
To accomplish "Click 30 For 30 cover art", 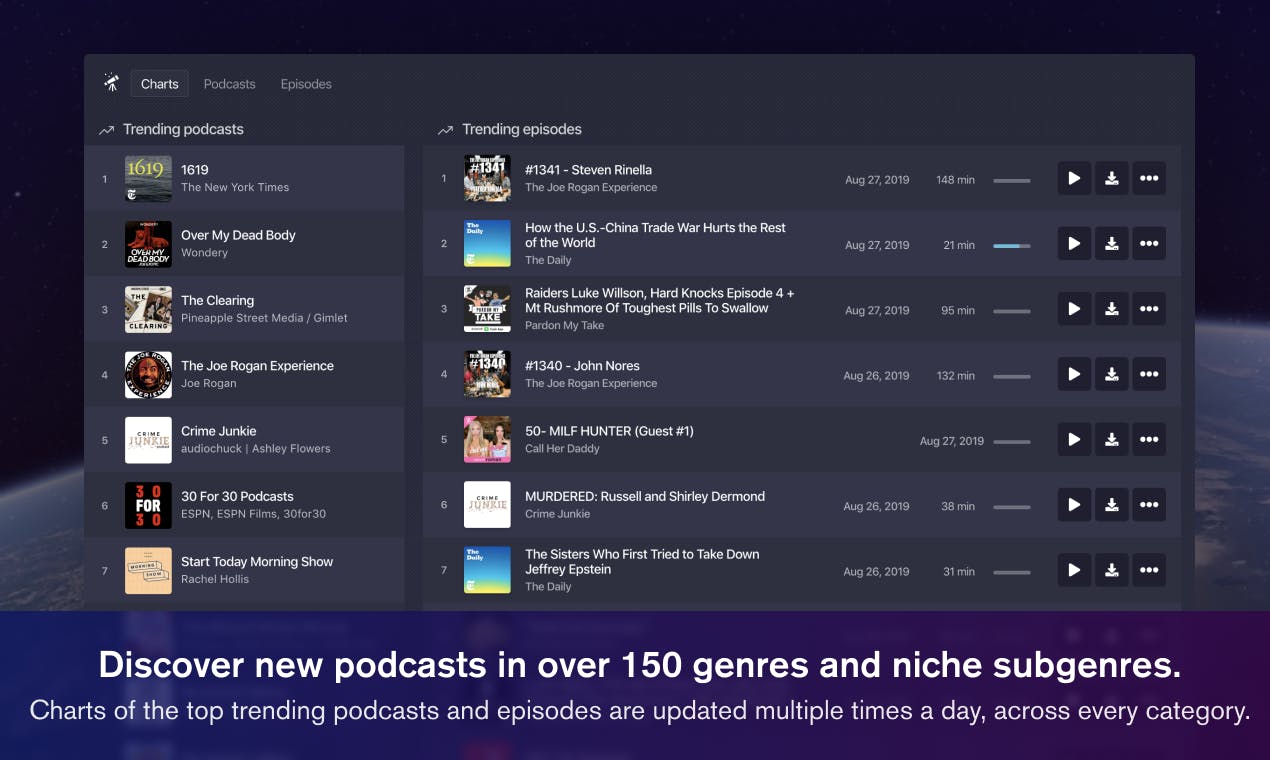I will coord(148,505).
